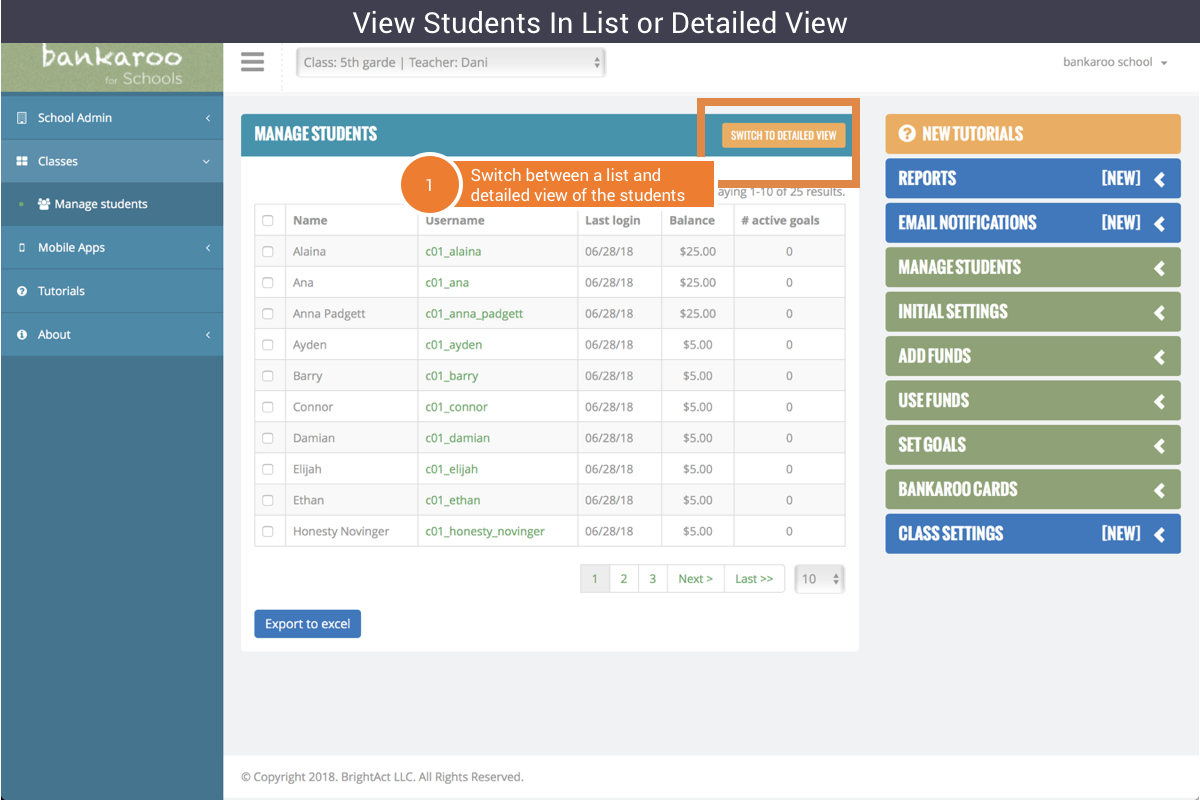The width and height of the screenshot is (1200, 800).
Task: Click the Mobile Apps phone icon
Action: click(22, 248)
